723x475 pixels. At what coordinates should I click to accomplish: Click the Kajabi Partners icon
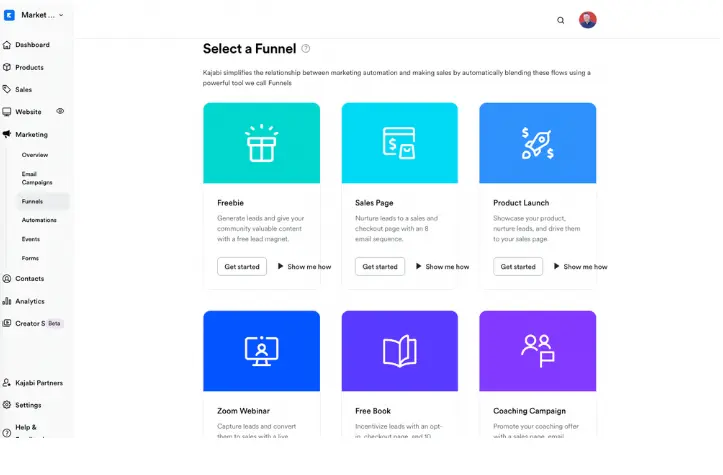7,383
